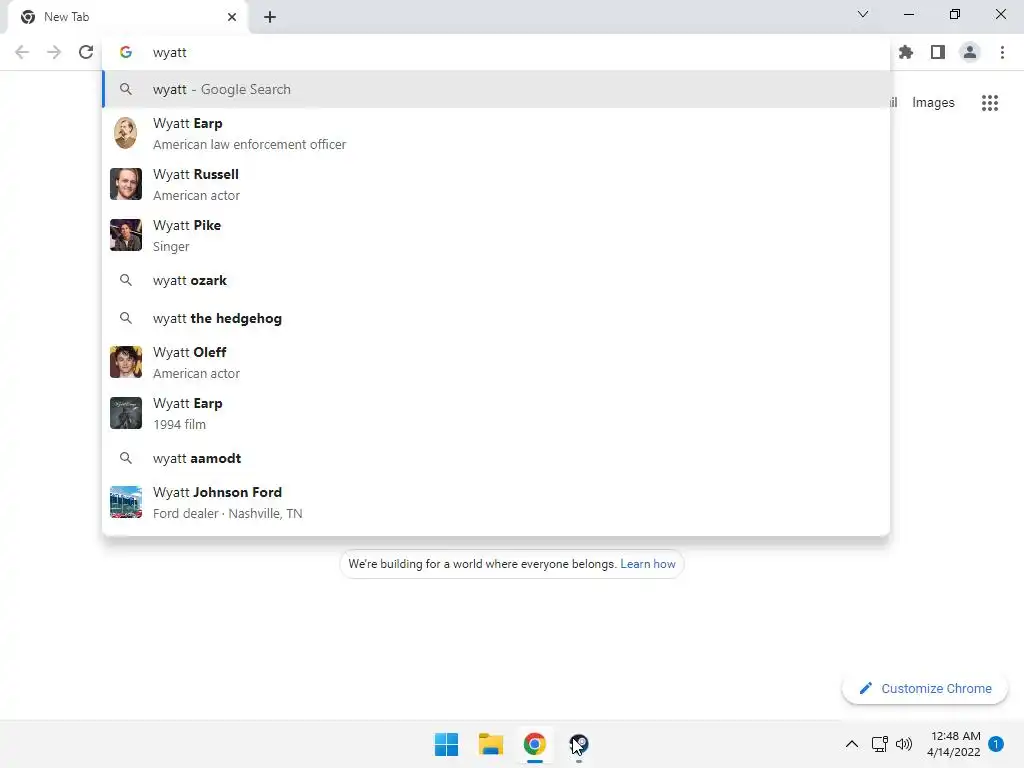This screenshot has height=768, width=1024.
Task: Open File Explorer from taskbar
Action: coord(490,744)
